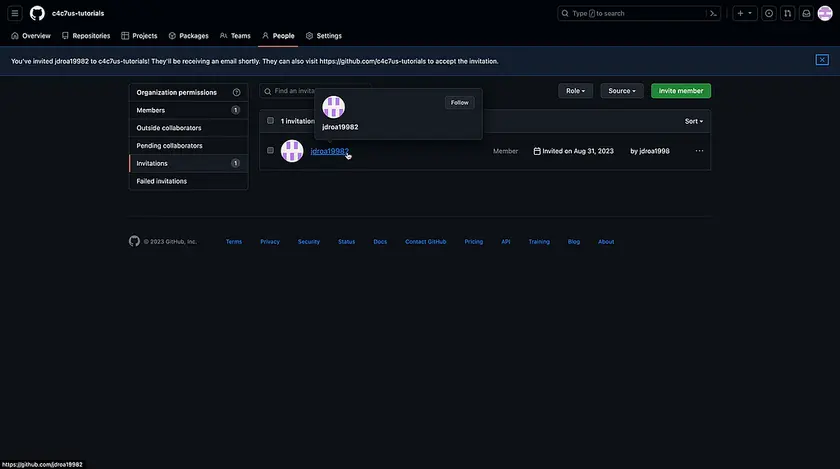Click c4c7us-tutorials organization name
Viewport: 840px width, 469px height.
pyautogui.click(x=78, y=13)
